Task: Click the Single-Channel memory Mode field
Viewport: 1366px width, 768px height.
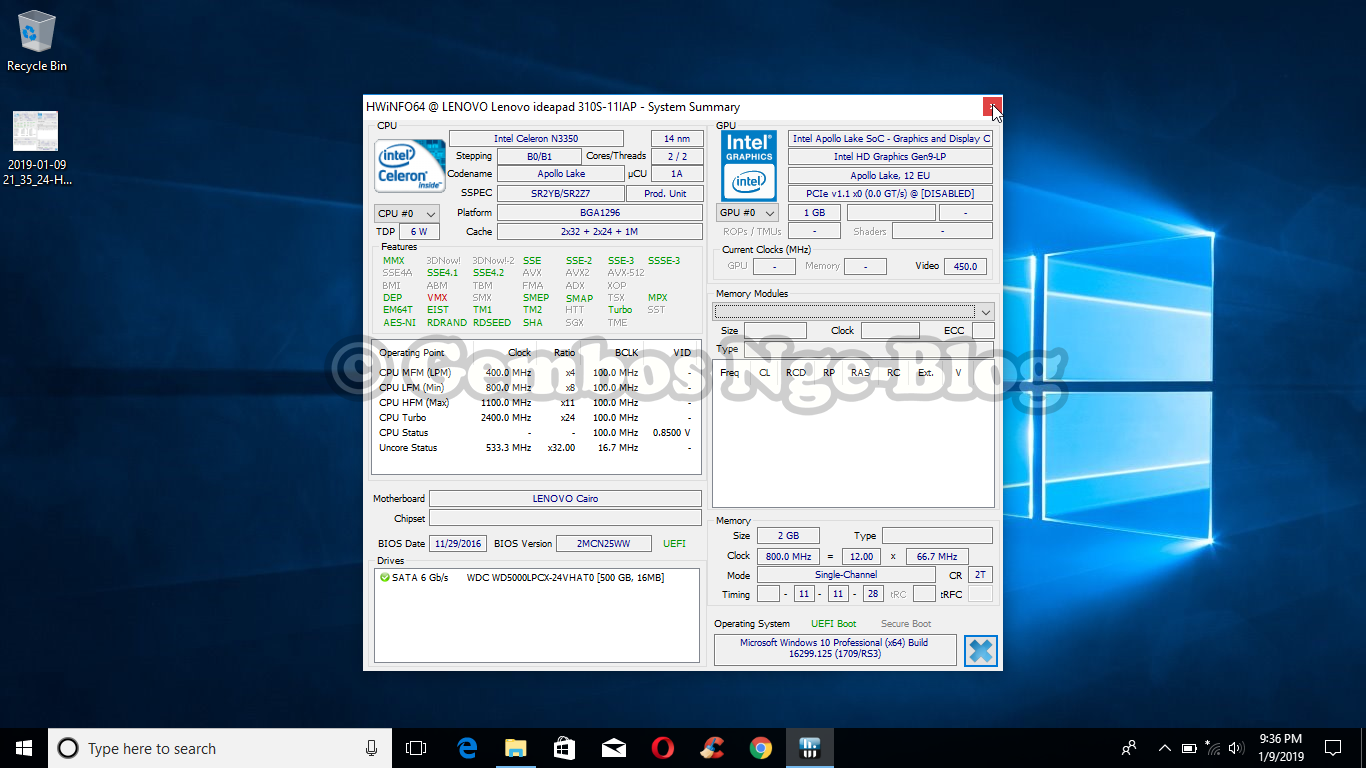Action: (x=846, y=575)
